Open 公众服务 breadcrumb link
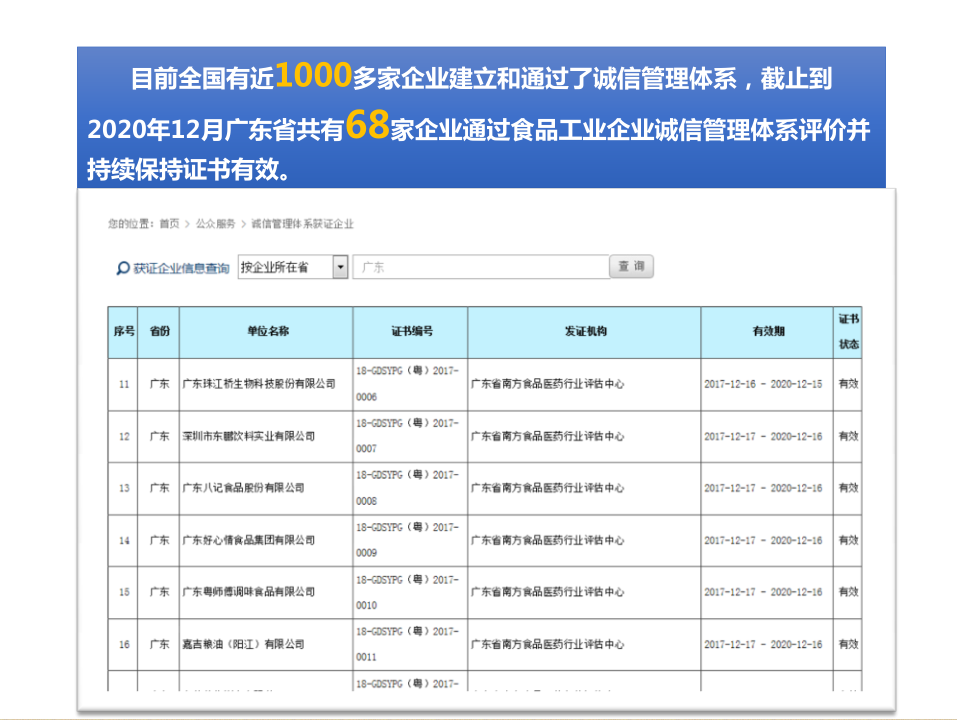Screen dimensions: 957x720 pyautogui.click(x=215, y=224)
